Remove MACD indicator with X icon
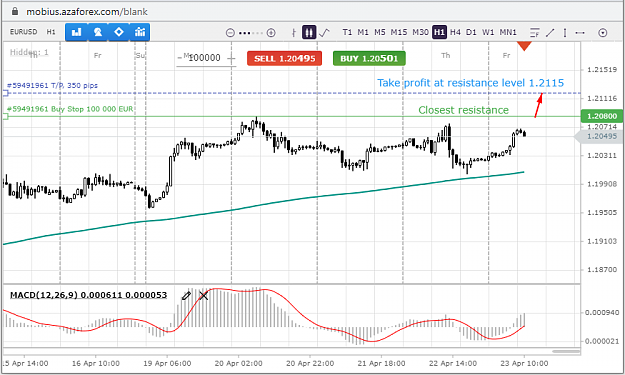625x375 pixels. click(x=203, y=296)
